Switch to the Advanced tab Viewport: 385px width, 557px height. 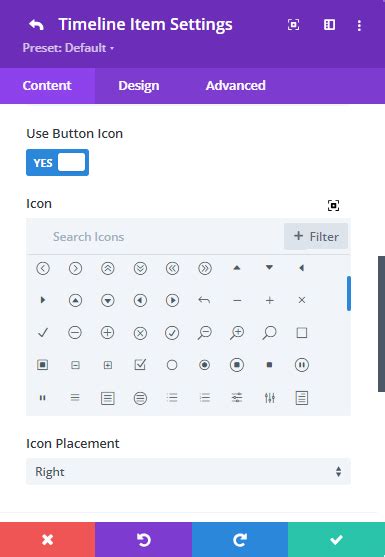pos(236,86)
